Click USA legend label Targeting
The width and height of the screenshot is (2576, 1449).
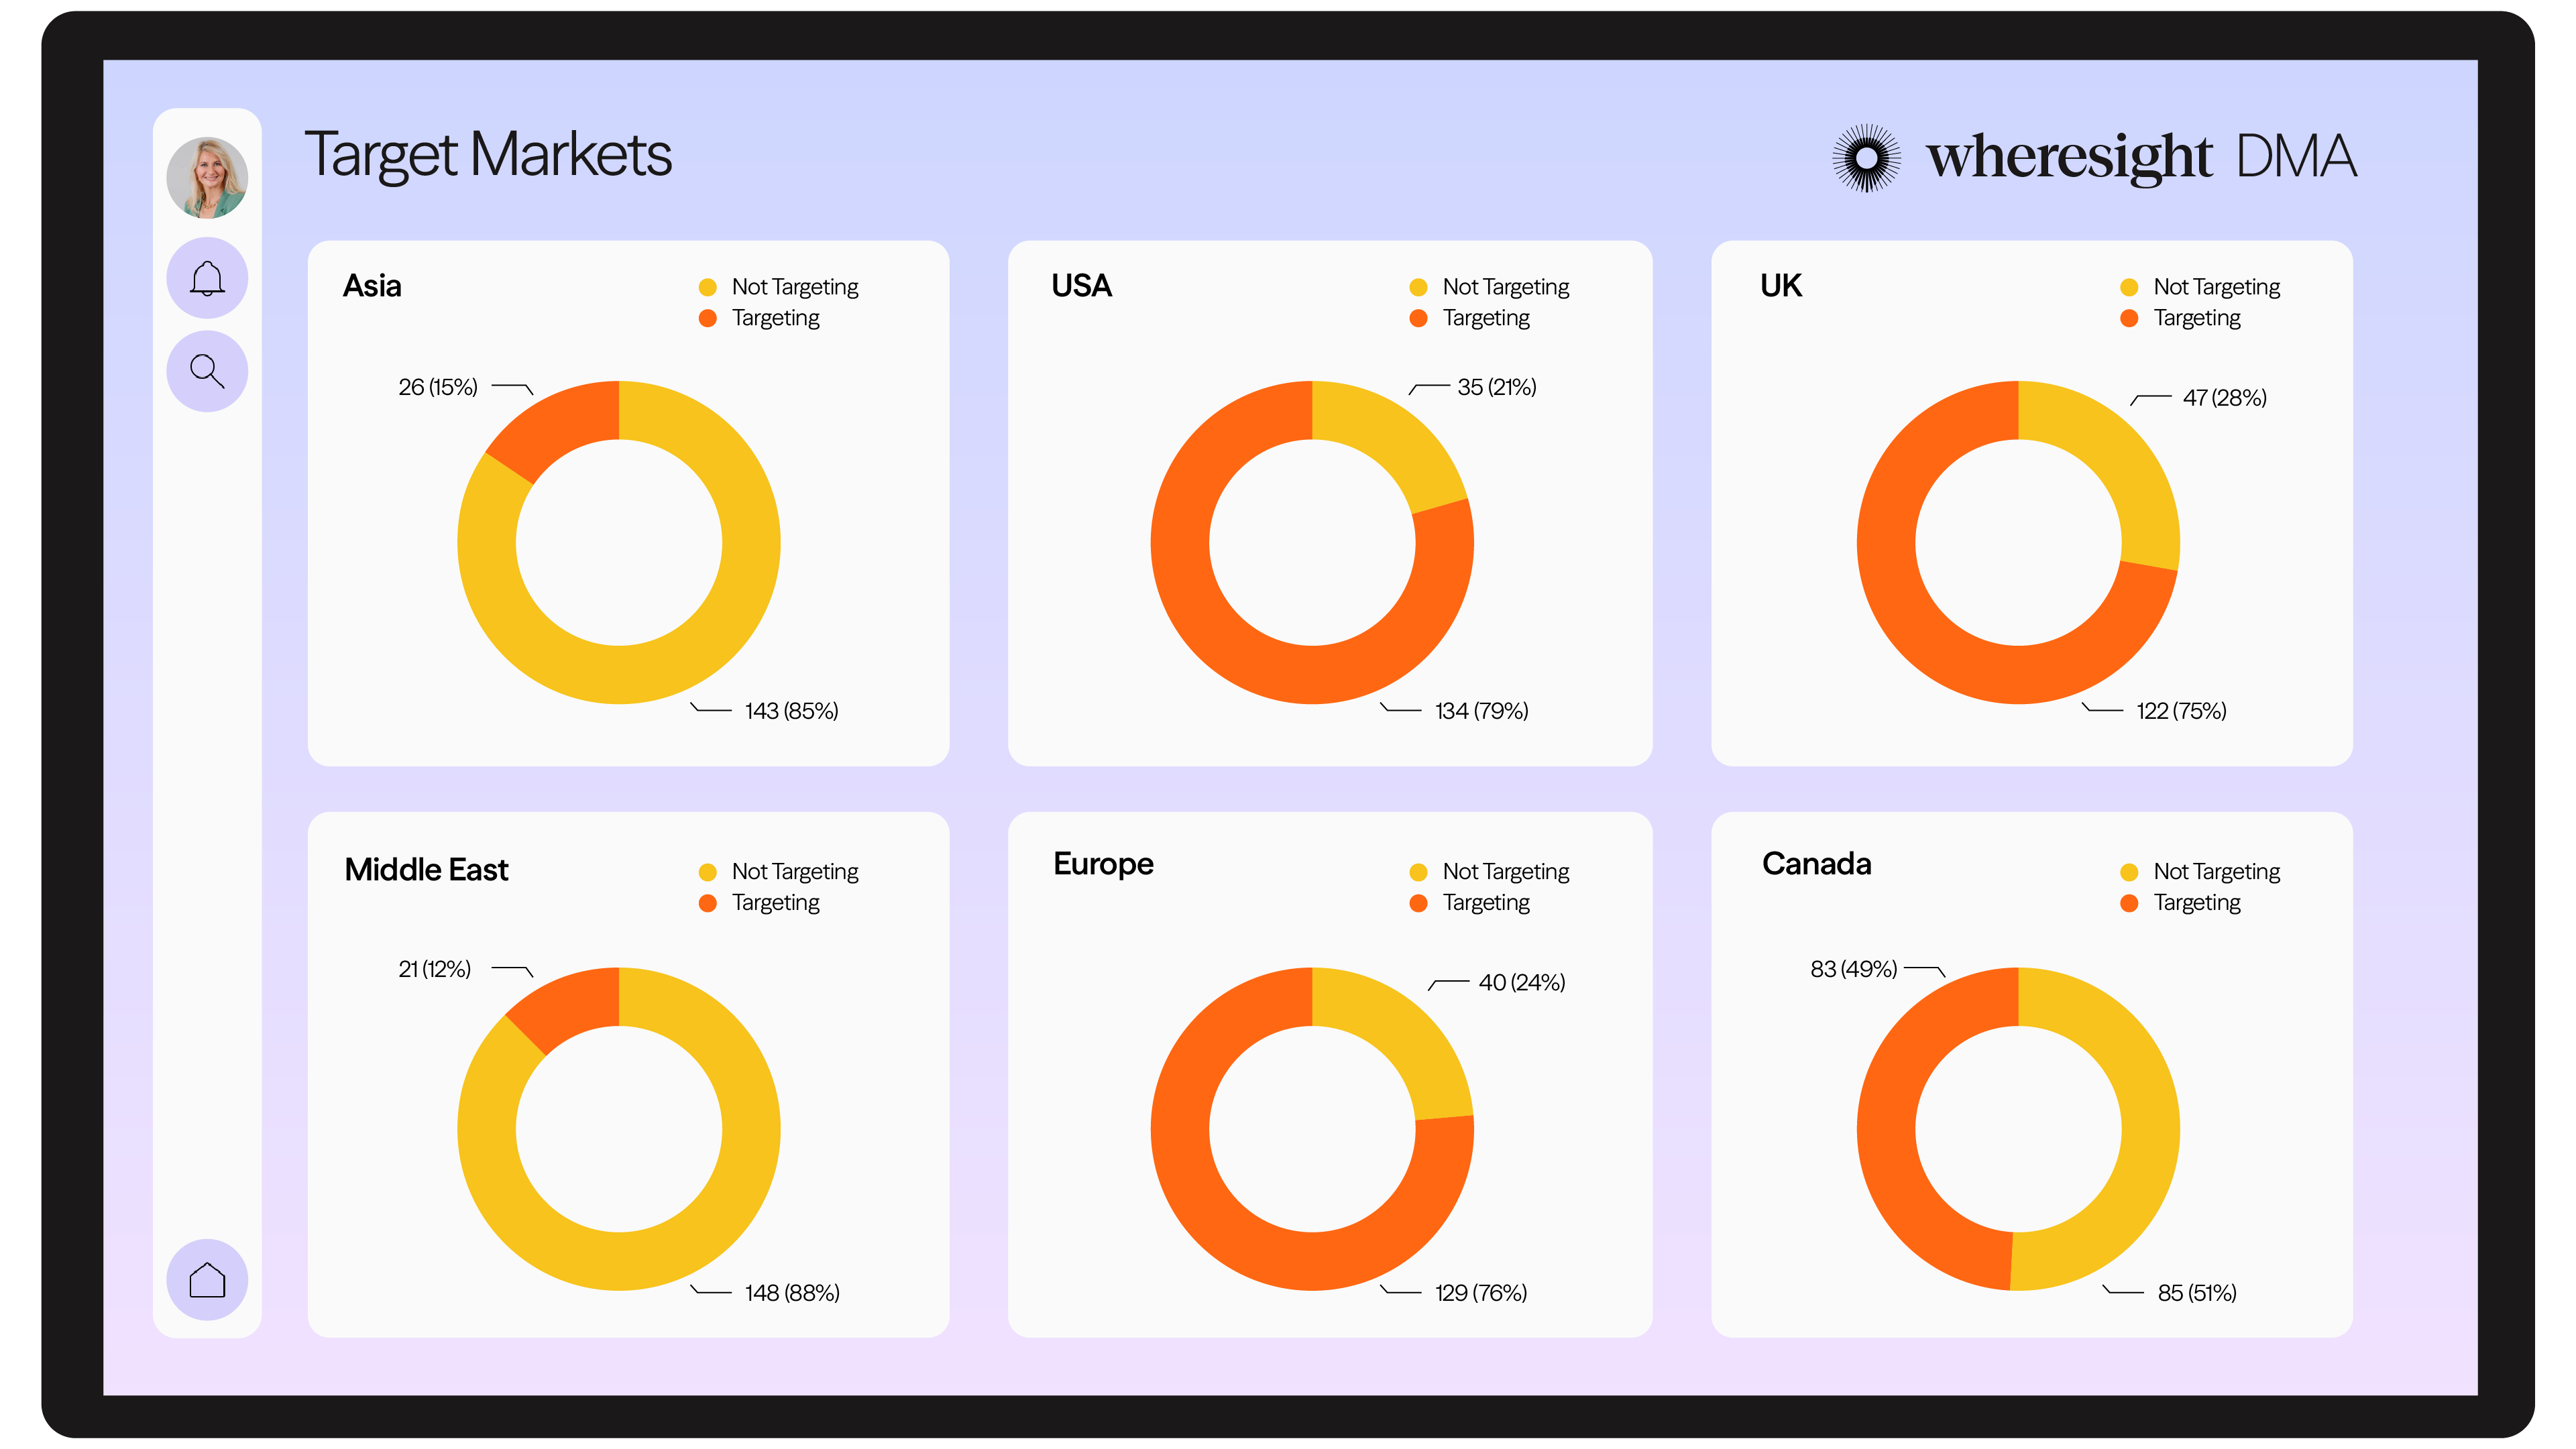(x=1487, y=318)
